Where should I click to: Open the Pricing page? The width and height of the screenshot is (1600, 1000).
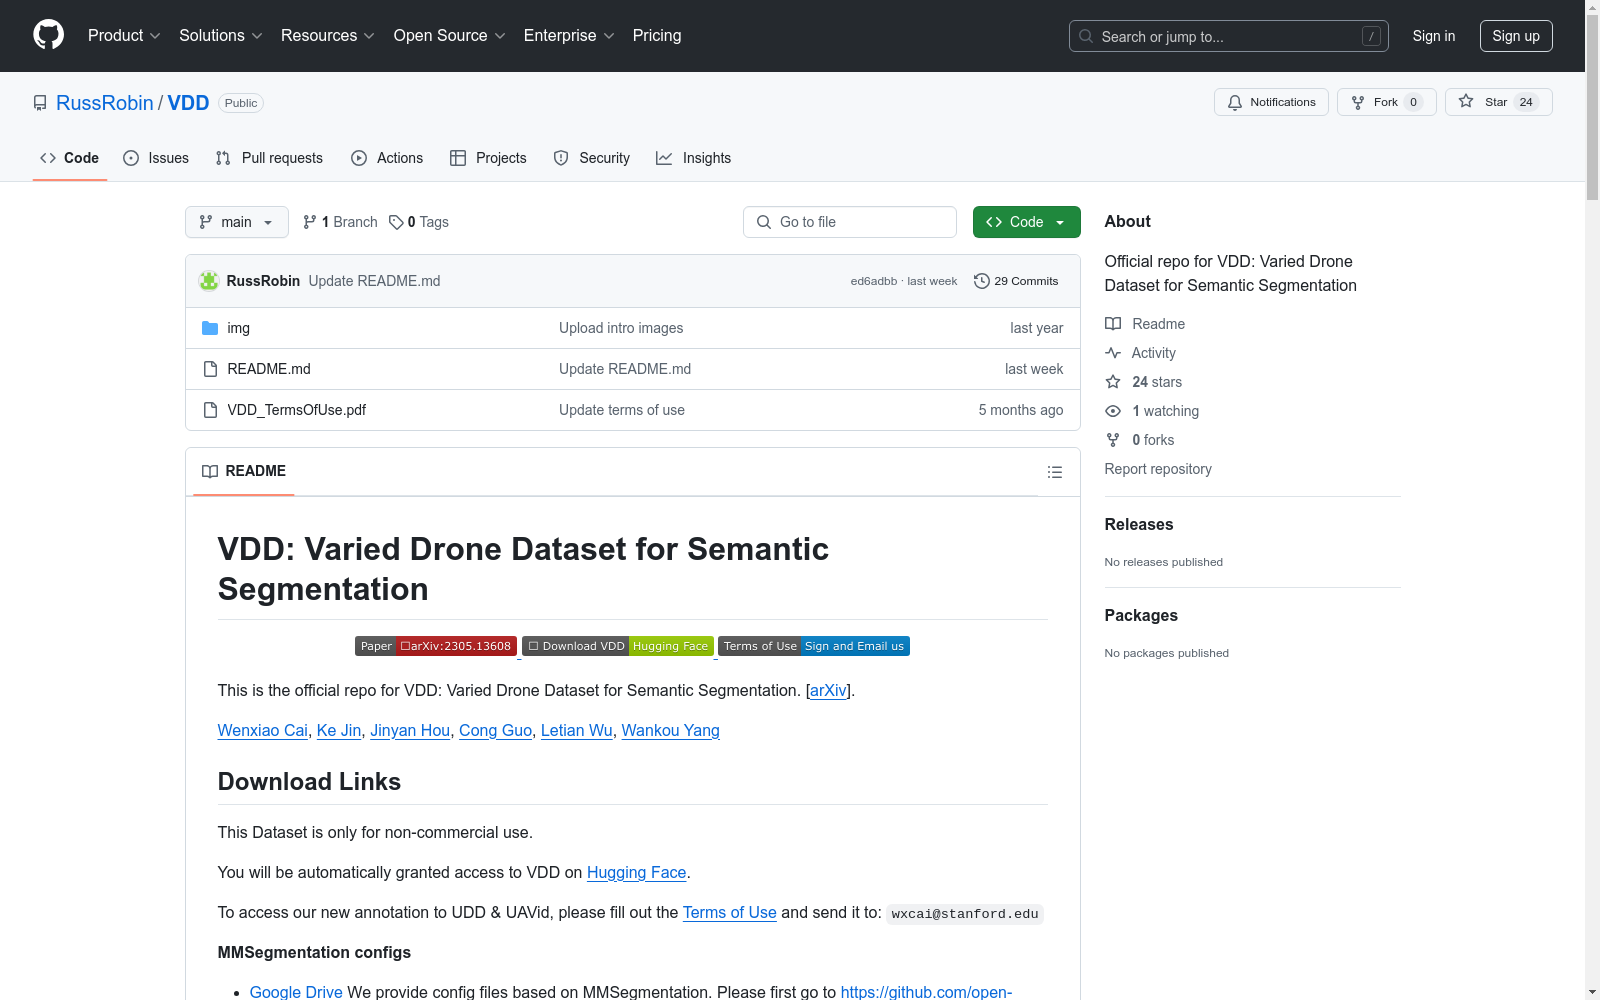[657, 36]
